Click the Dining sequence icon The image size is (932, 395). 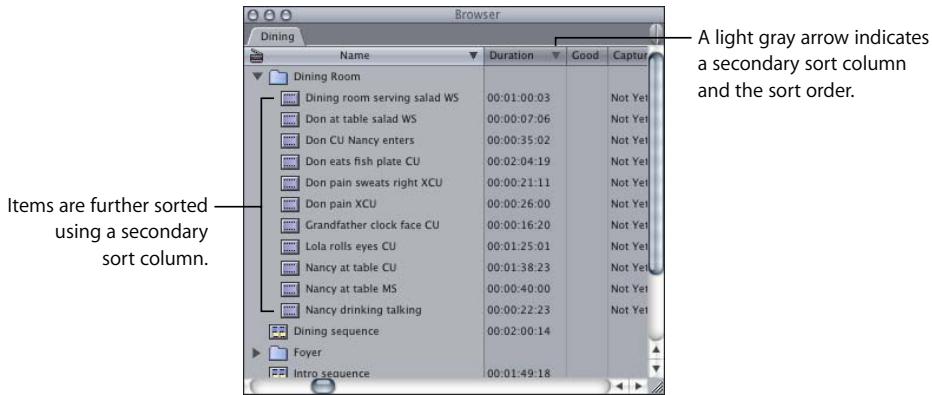pyautogui.click(x=278, y=331)
